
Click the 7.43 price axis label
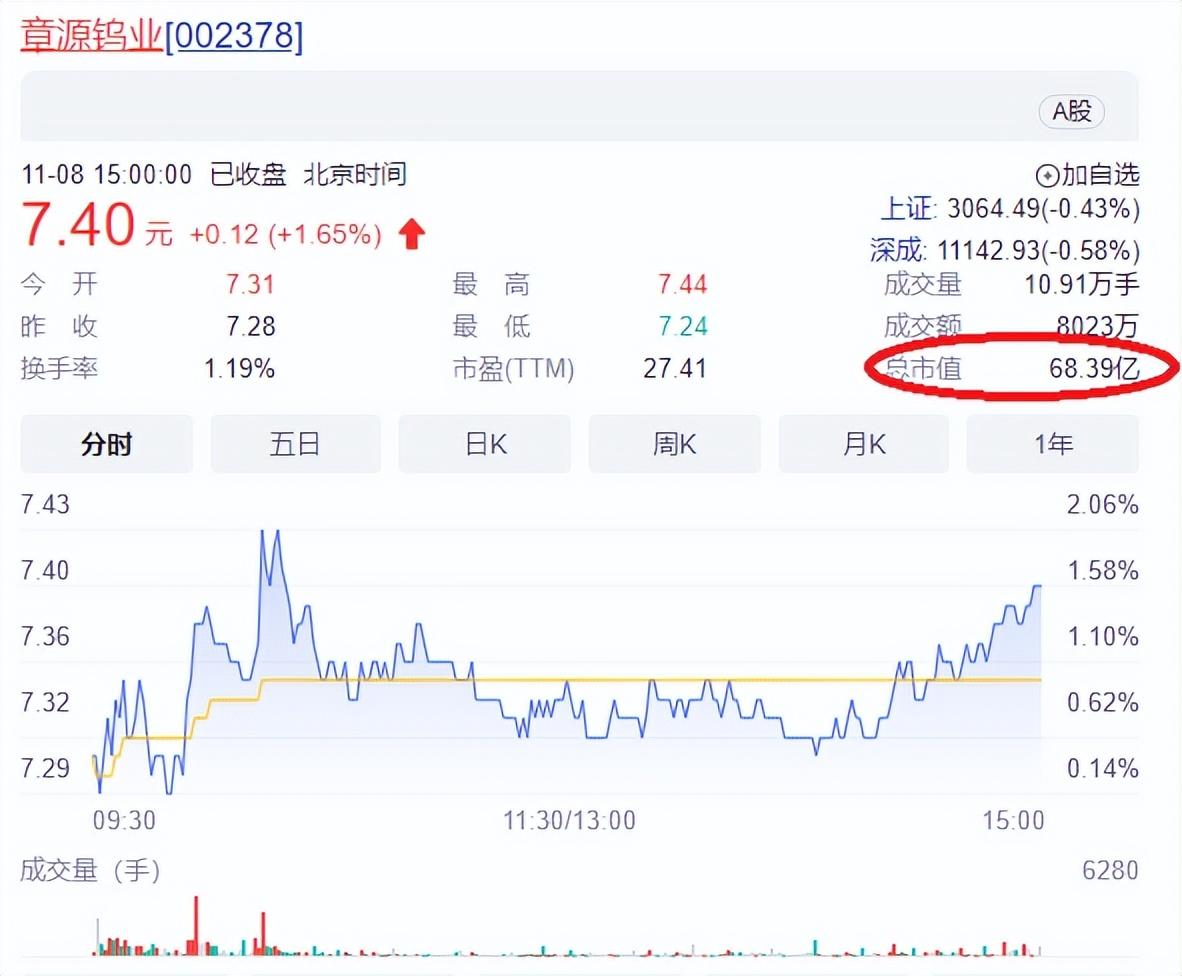(45, 504)
